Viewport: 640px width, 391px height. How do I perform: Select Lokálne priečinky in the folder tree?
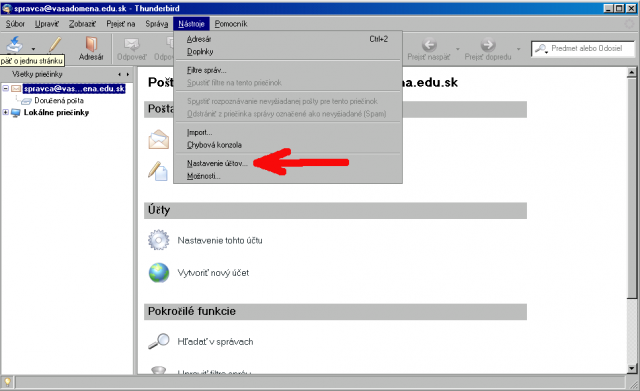(56, 112)
